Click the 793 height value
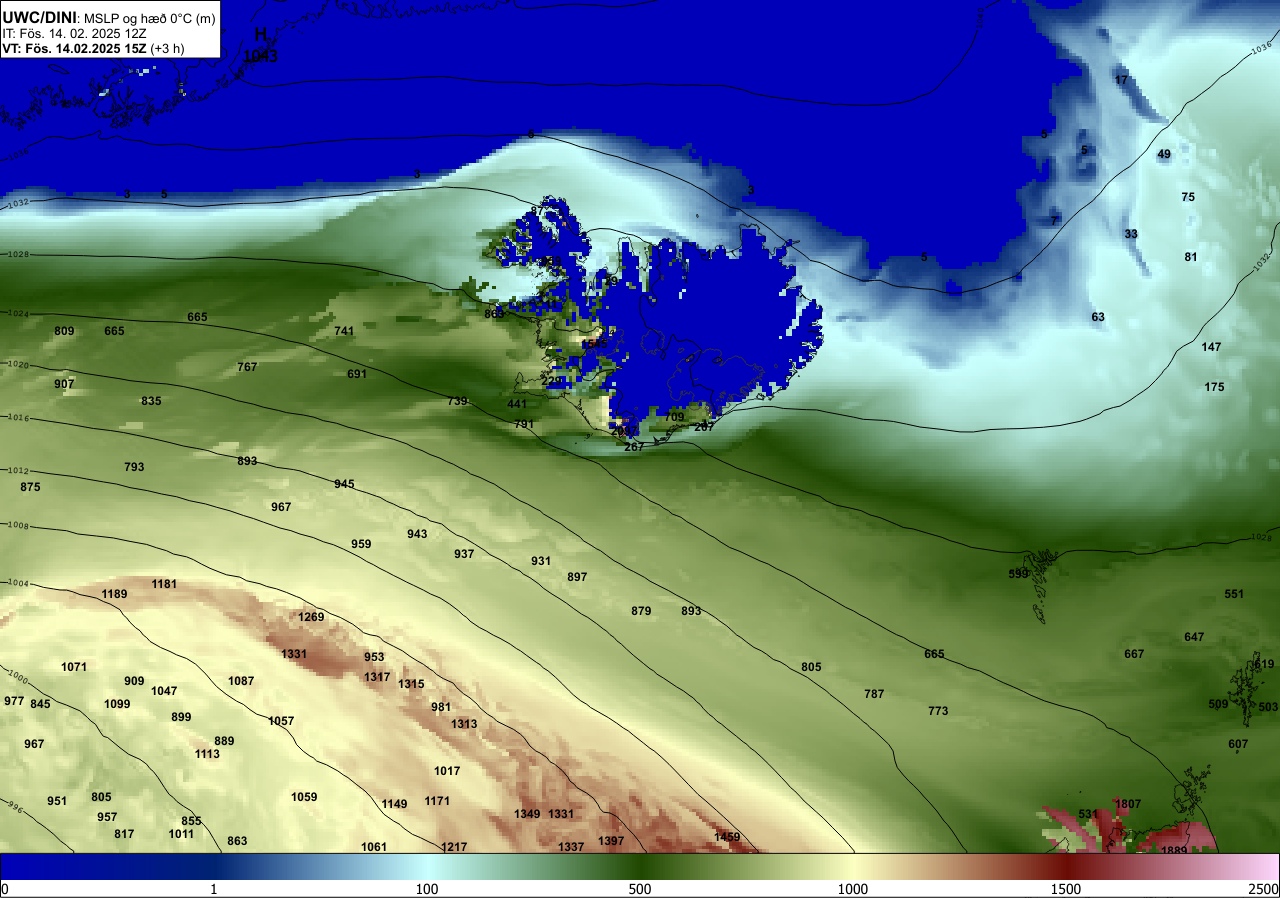This screenshot has width=1280, height=898. coord(134,467)
